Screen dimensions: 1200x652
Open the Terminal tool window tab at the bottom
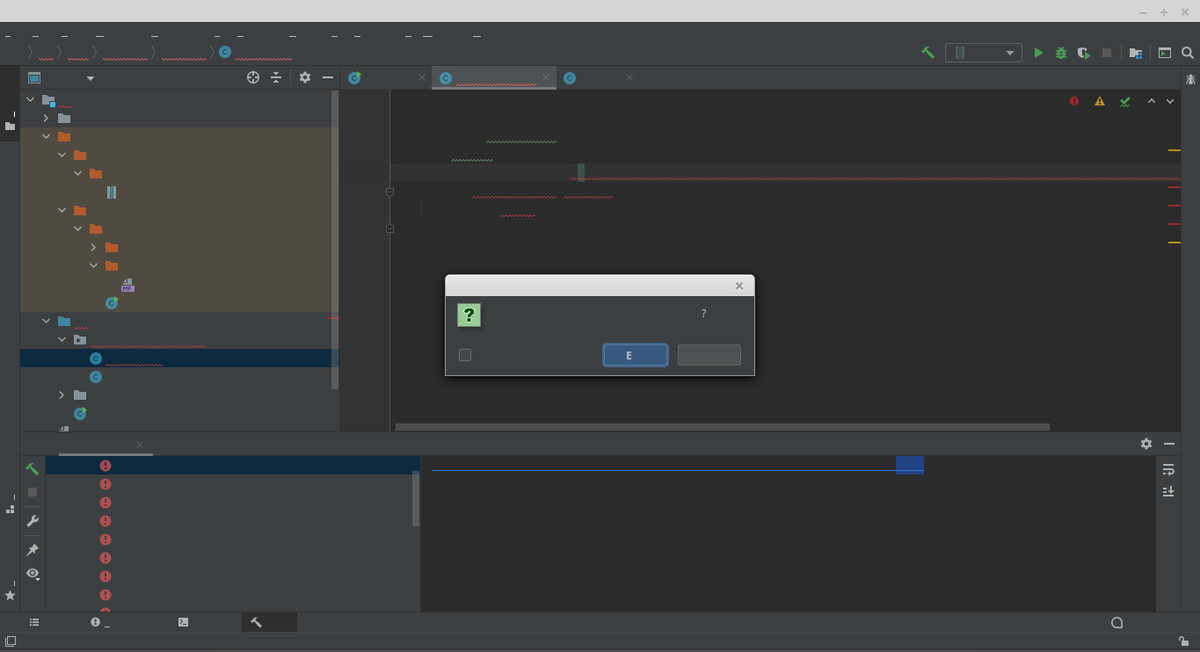pos(183,622)
